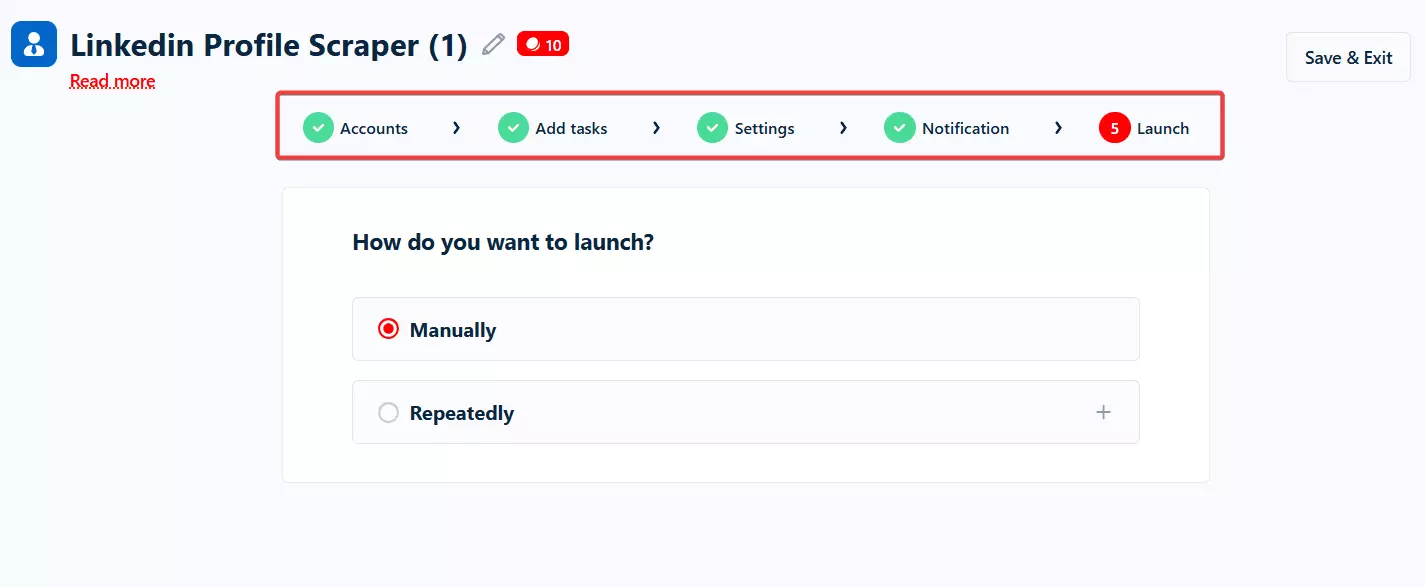
Task: Click the chevron arrow after Notification step
Action: click(1058, 128)
